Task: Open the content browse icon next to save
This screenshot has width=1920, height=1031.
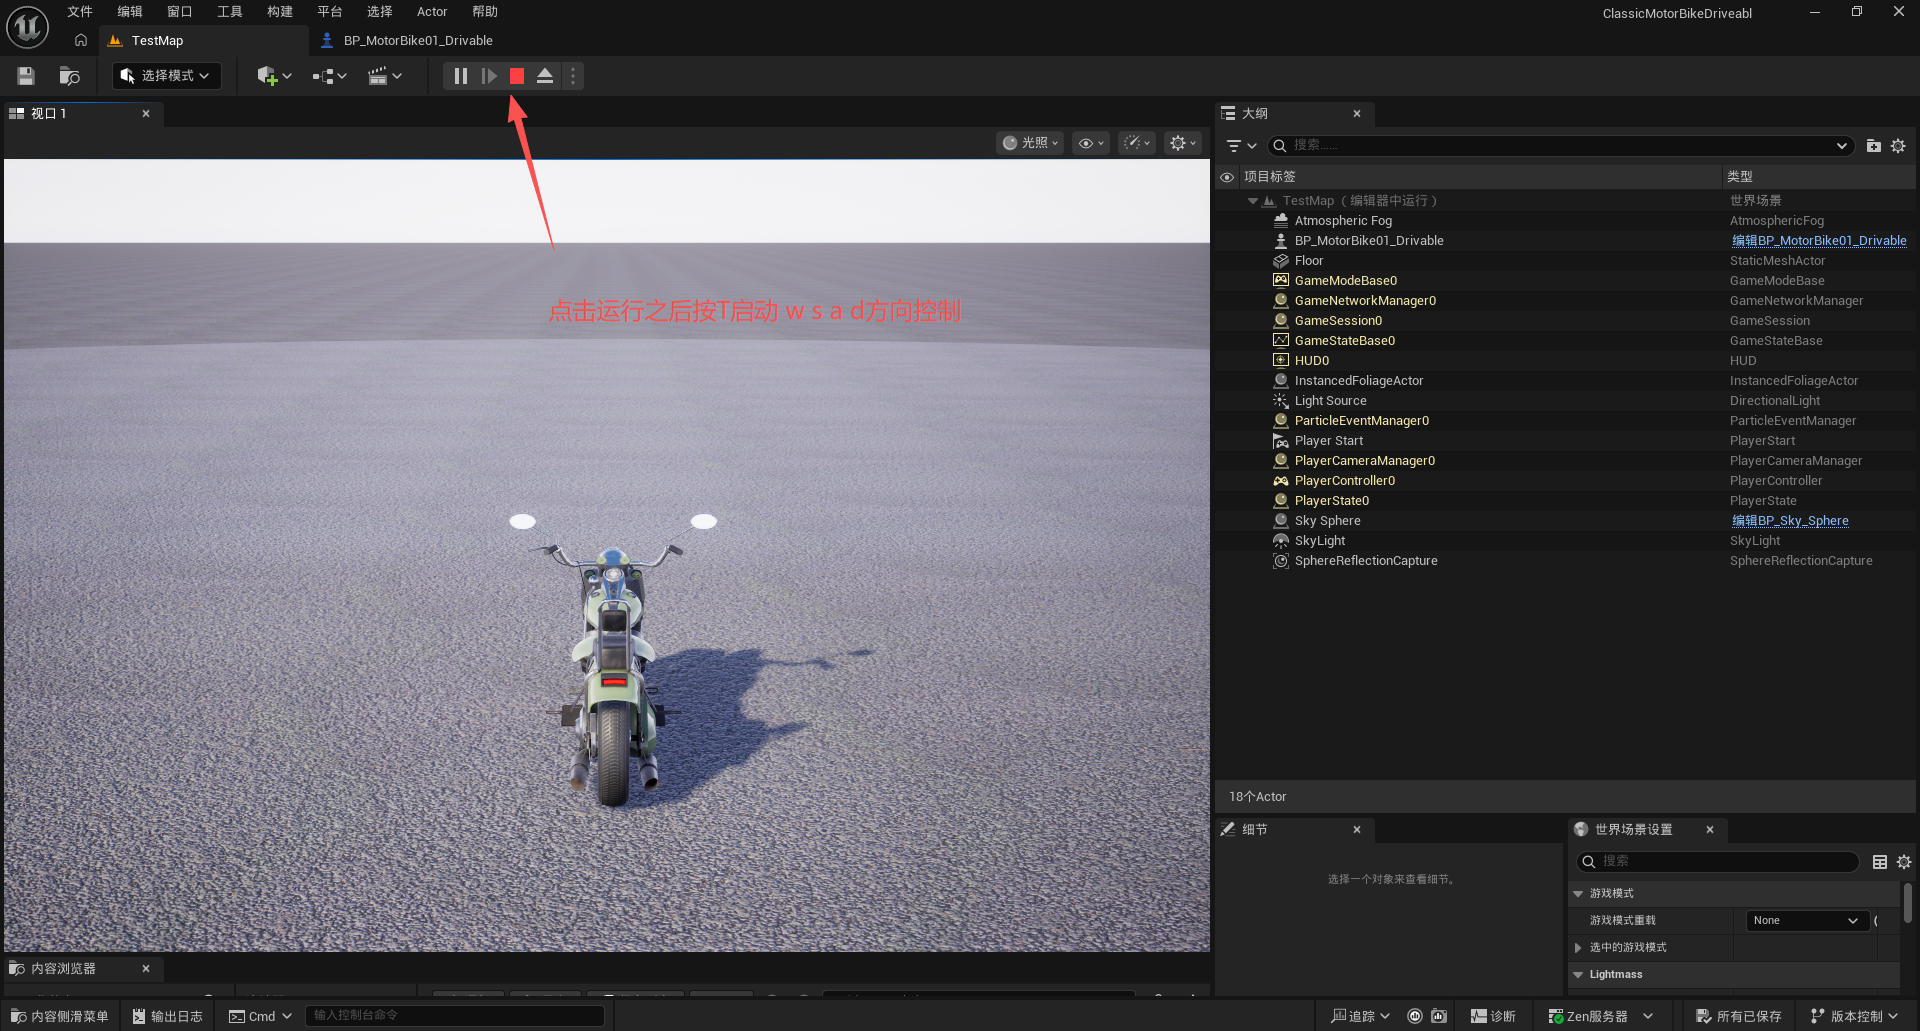Action: (x=69, y=76)
